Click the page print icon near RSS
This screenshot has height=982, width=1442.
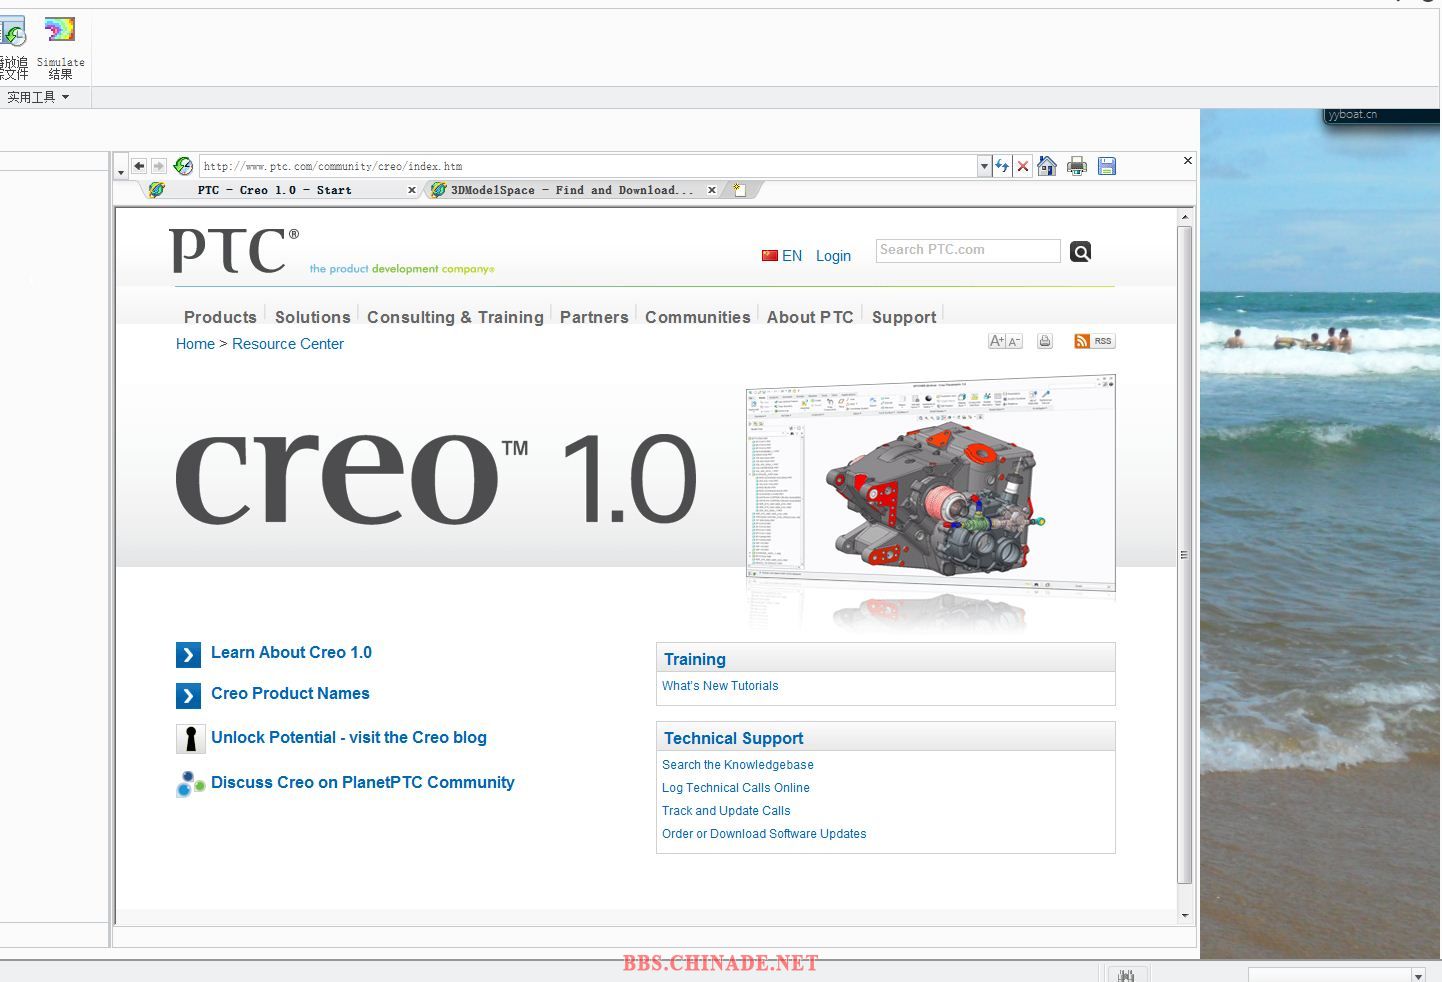point(1045,341)
